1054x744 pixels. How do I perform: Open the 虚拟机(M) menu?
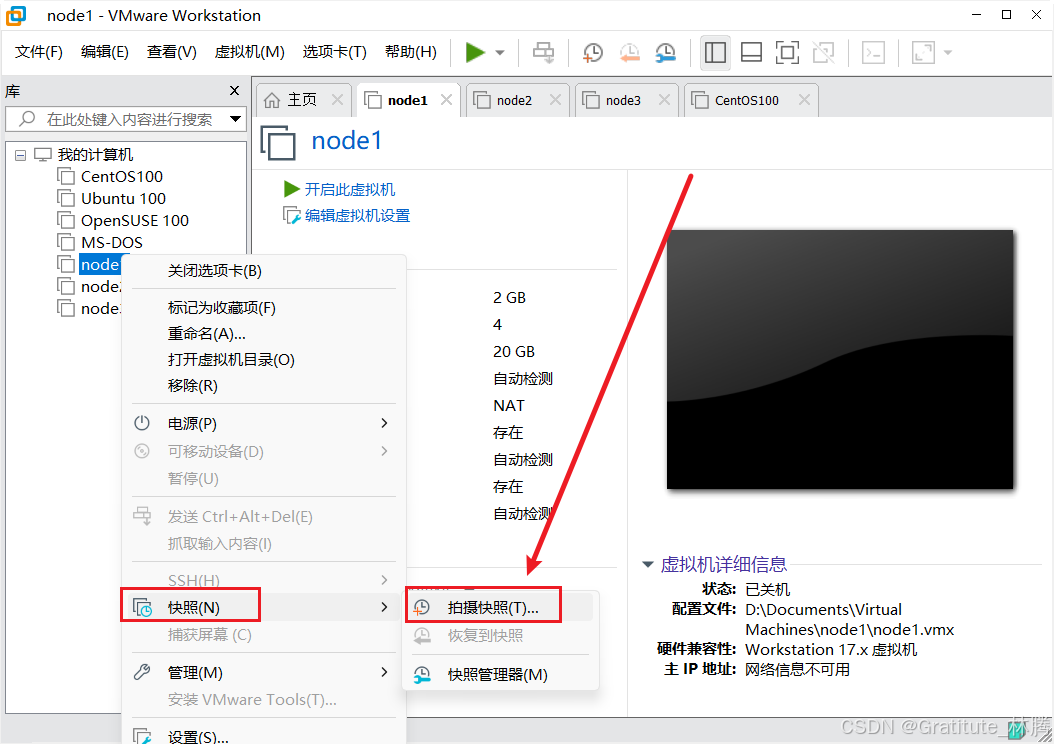pyautogui.click(x=249, y=52)
